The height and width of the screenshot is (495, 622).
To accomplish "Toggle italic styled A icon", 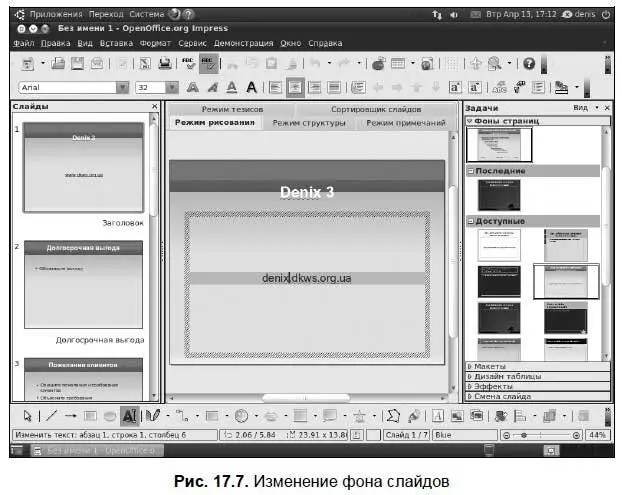I will pos(212,87).
